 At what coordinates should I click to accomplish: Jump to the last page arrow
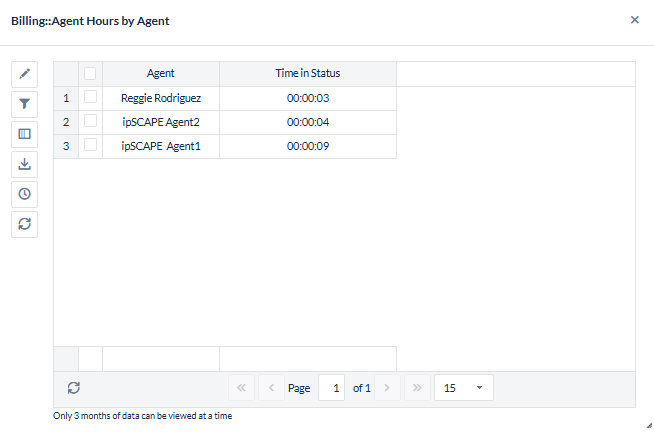[417, 388]
